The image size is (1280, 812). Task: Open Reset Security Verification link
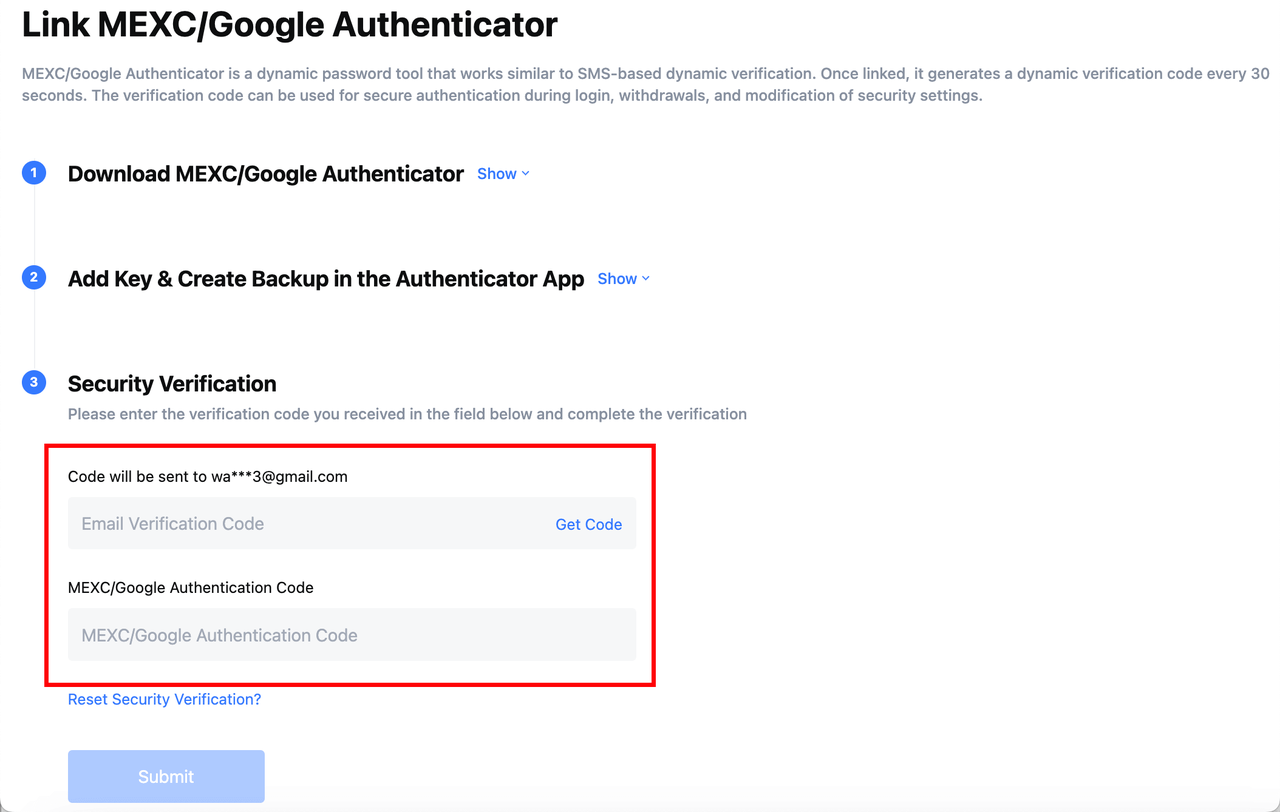click(x=164, y=699)
